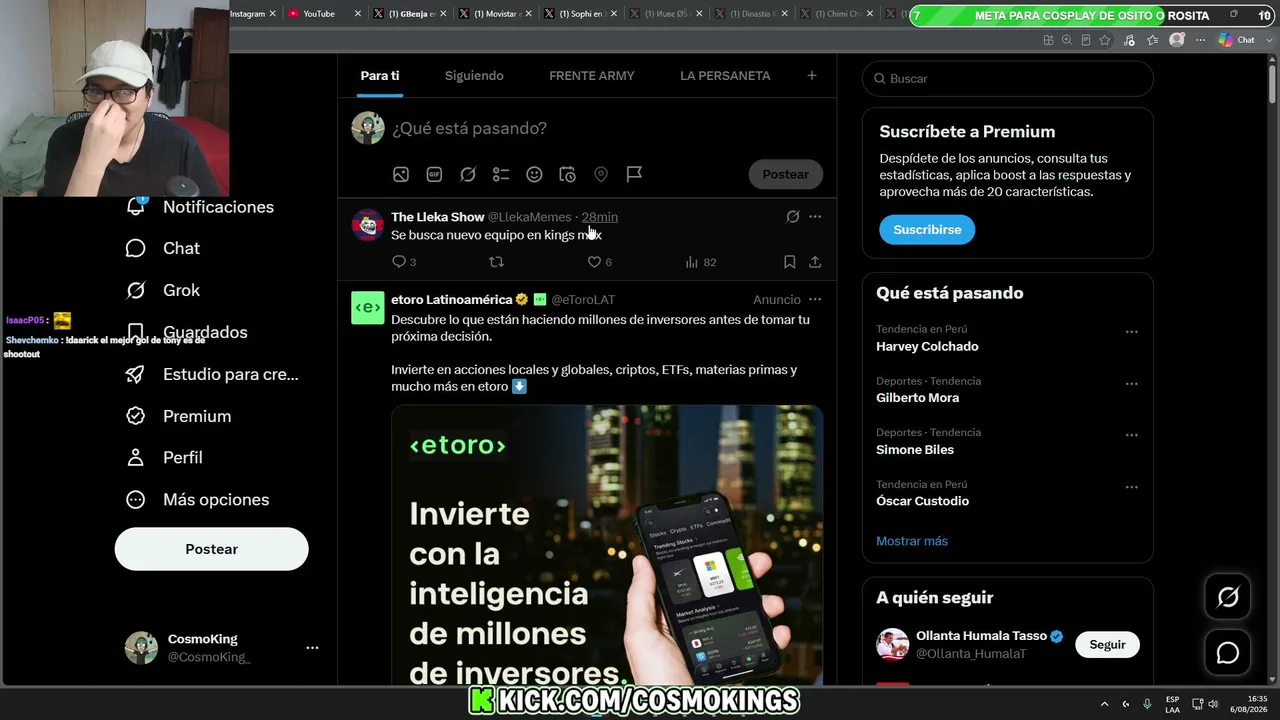The height and width of the screenshot is (720, 1280).
Task: Favorite this page with the star icon
Action: click(x=1105, y=40)
